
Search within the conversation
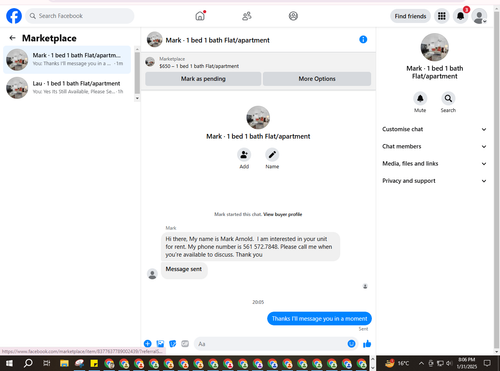[x=448, y=98]
